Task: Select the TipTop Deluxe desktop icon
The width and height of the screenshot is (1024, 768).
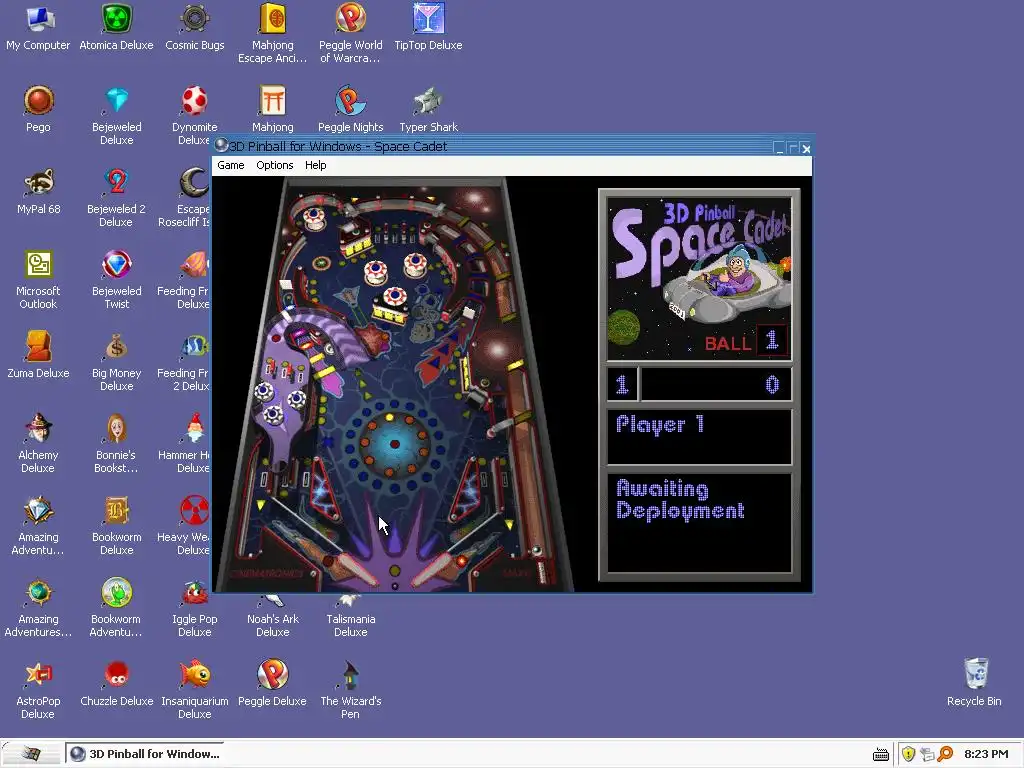Action: pos(428,28)
